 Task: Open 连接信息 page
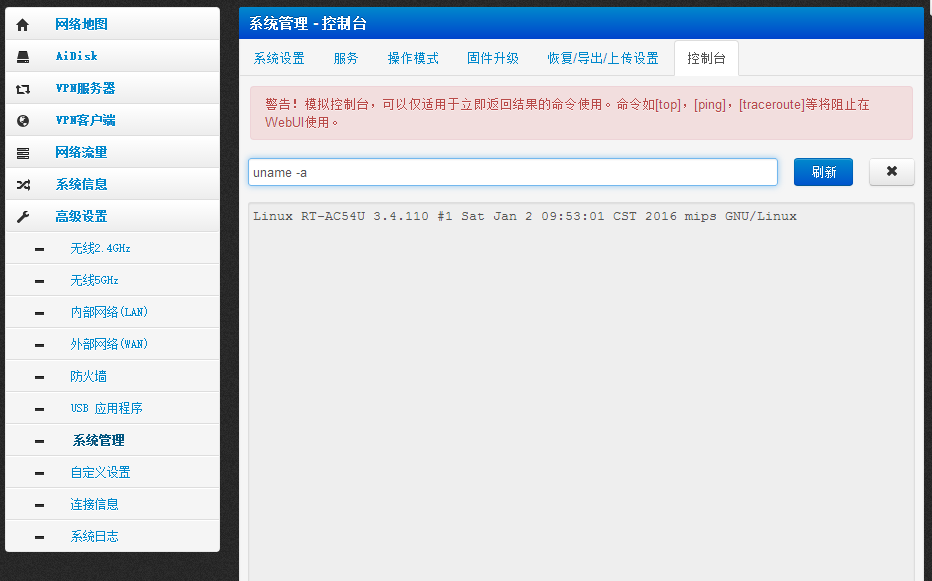(112, 505)
